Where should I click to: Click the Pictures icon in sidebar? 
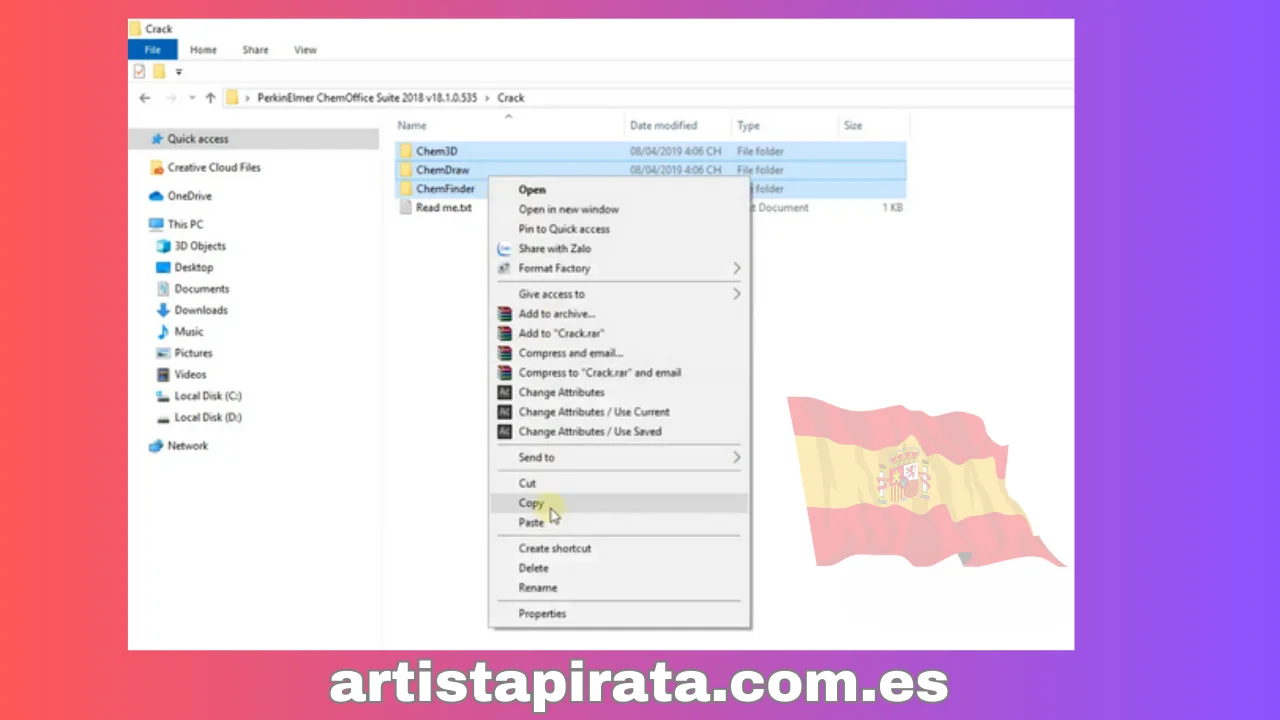tap(164, 353)
